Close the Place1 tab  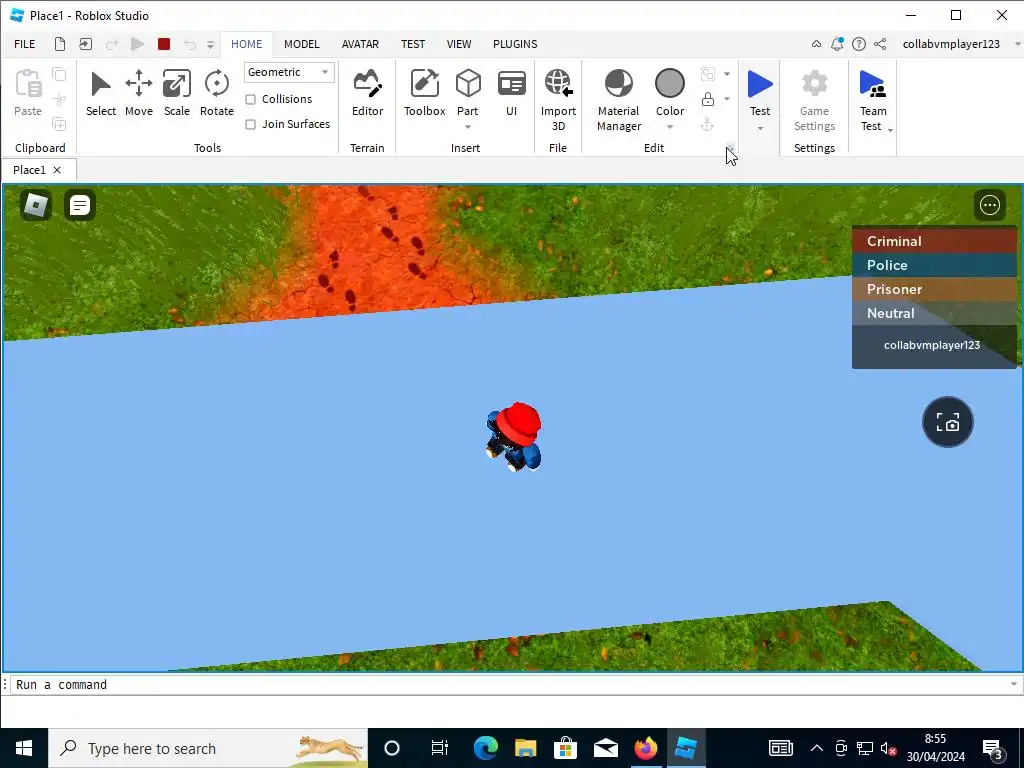pyautogui.click(x=57, y=170)
